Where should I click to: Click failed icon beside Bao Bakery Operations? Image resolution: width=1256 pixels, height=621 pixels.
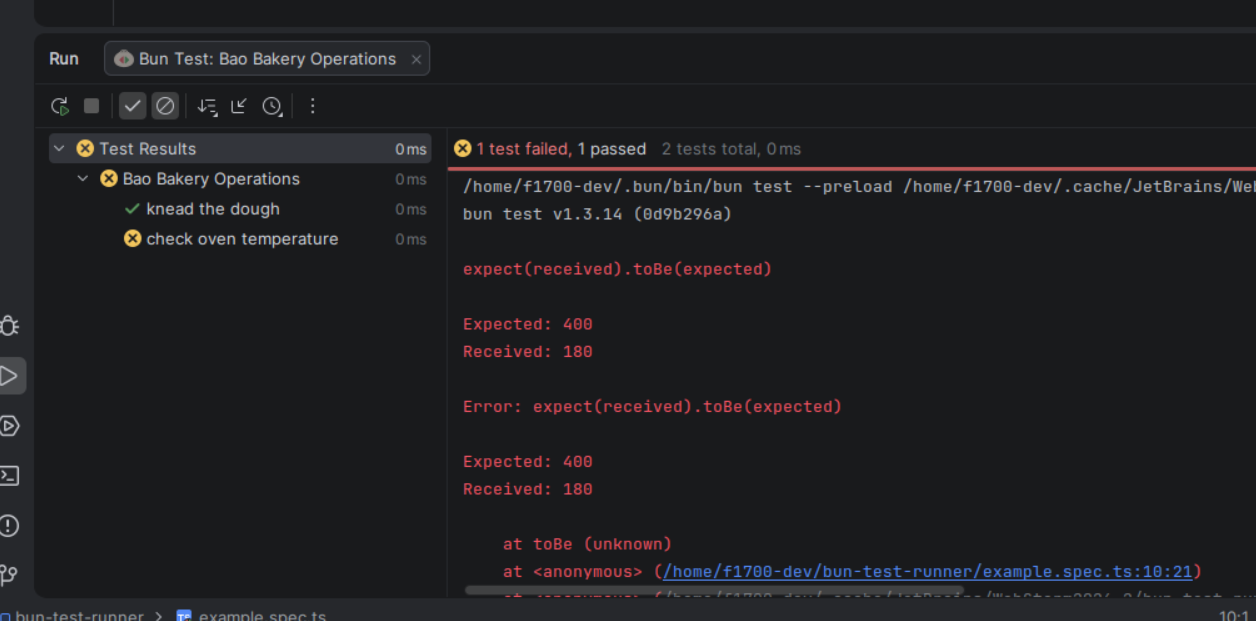[x=109, y=179]
